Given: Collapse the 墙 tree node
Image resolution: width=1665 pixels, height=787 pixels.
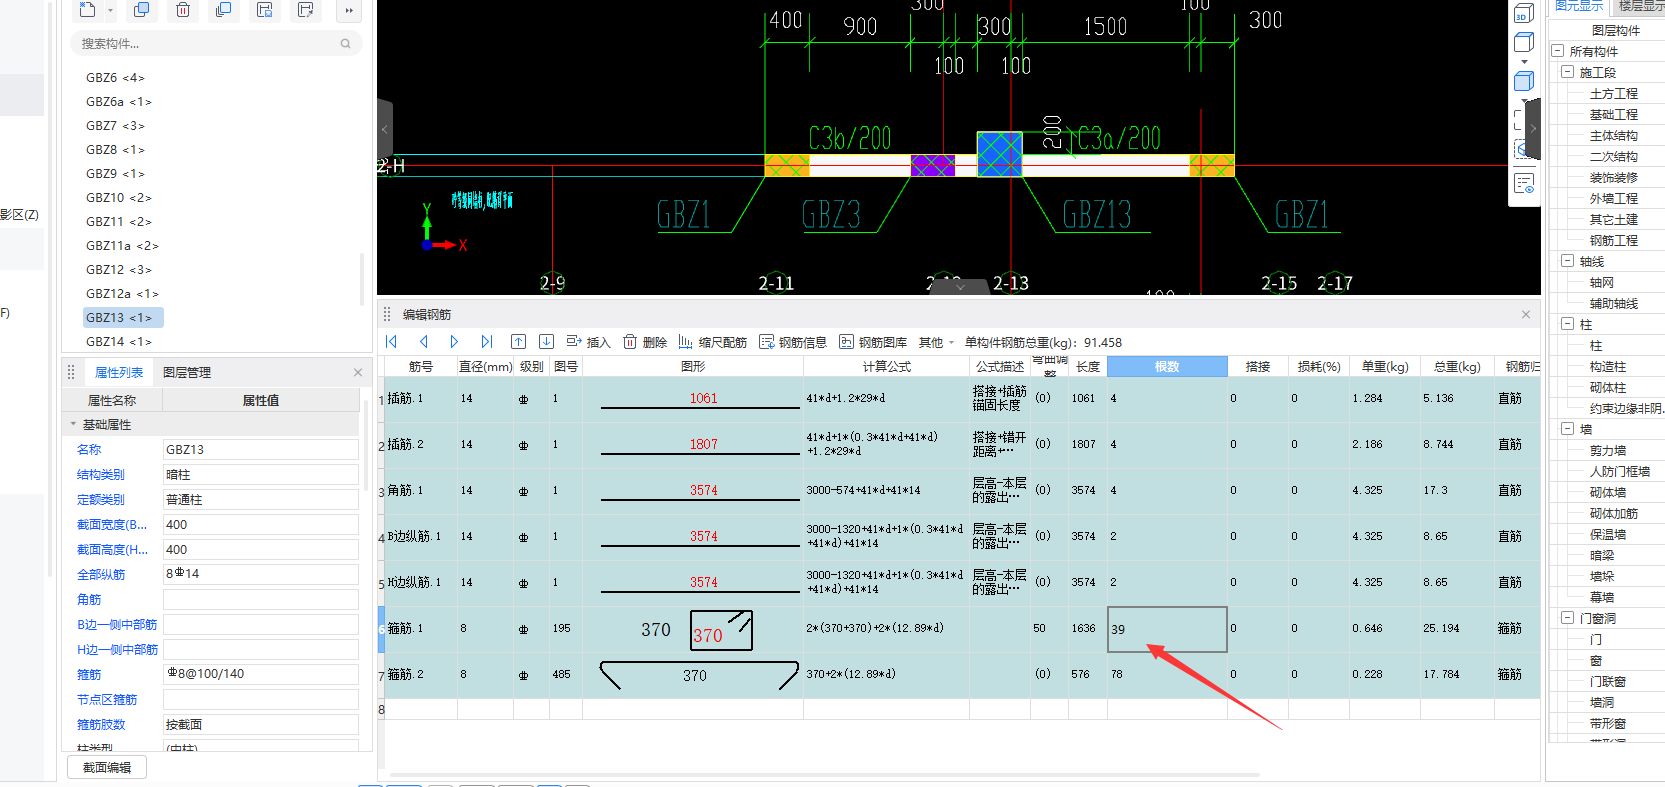Looking at the screenshot, I should point(1568,429).
